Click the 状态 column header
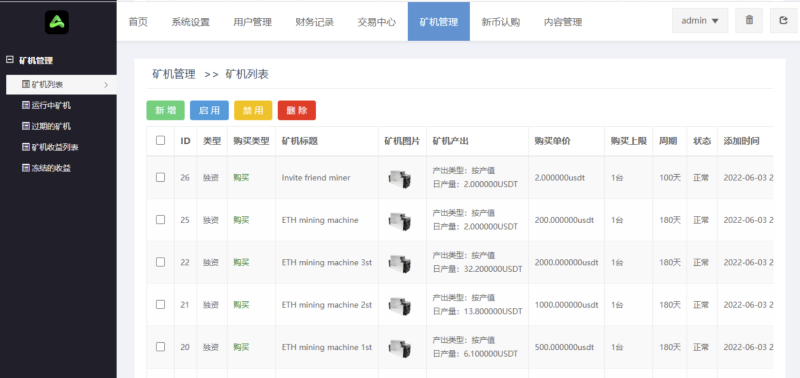Screen dimensions: 800x378 (x=702, y=141)
